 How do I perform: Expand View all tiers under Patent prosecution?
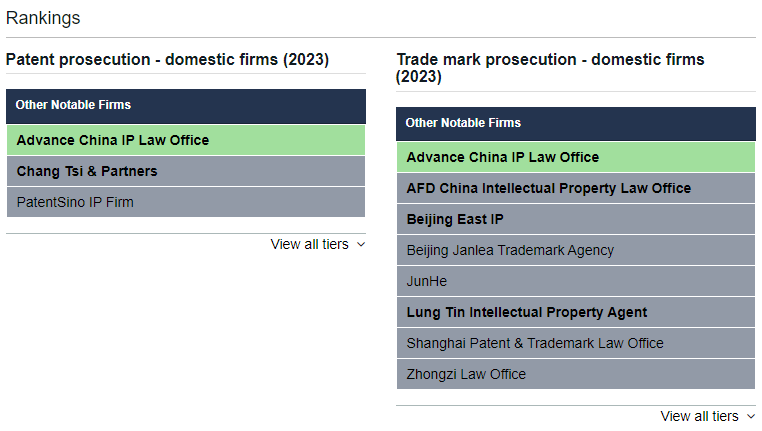tap(309, 244)
